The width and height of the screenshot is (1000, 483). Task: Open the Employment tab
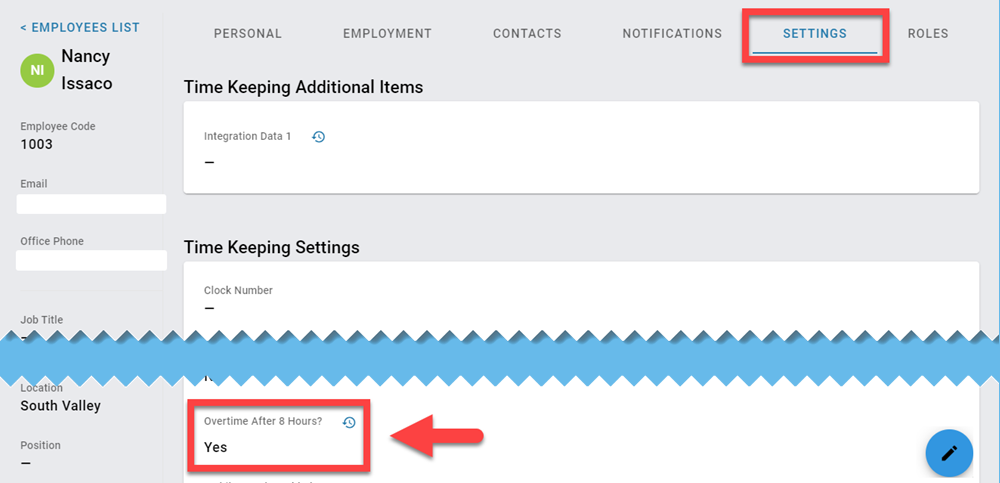387,34
